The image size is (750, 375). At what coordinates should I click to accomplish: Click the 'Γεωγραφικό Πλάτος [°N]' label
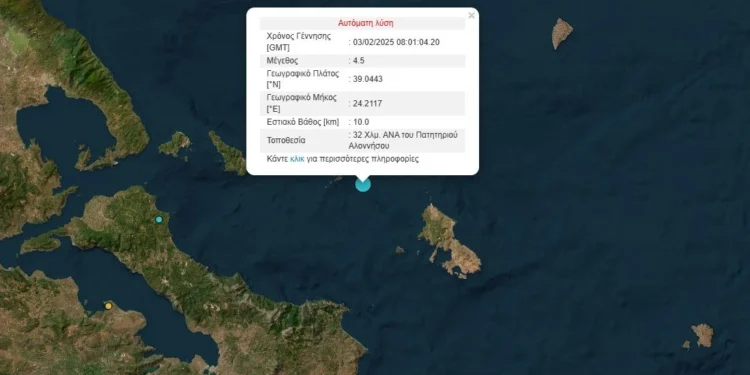(302, 79)
